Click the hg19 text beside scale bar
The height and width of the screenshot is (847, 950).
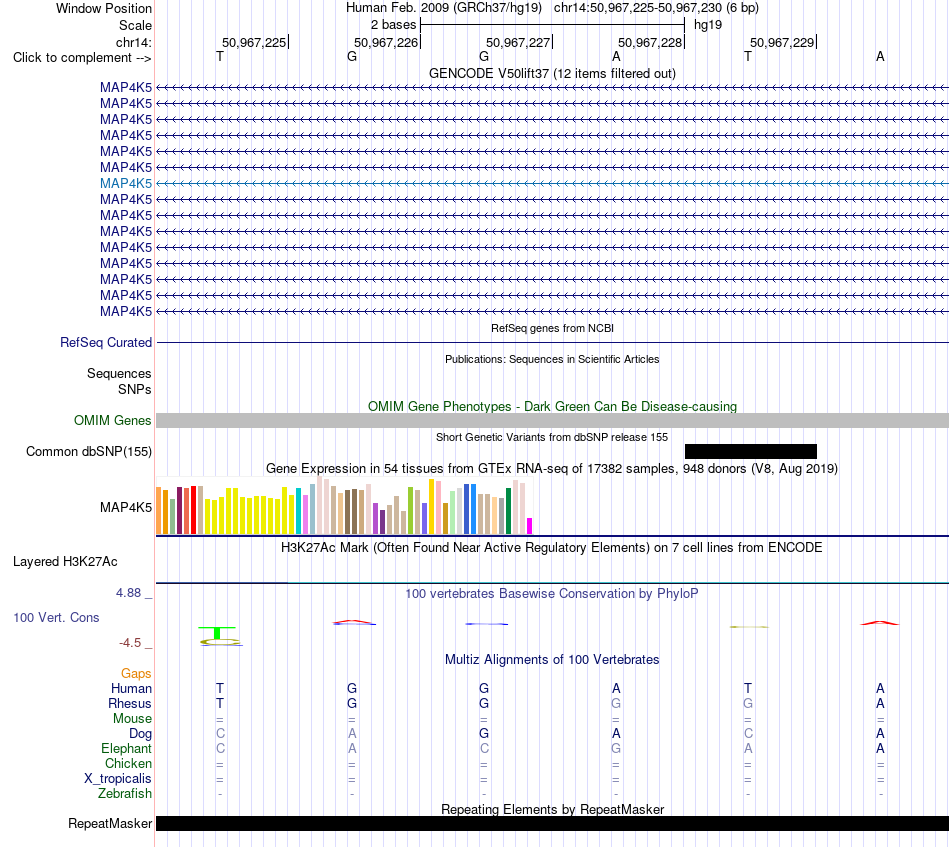[708, 25]
